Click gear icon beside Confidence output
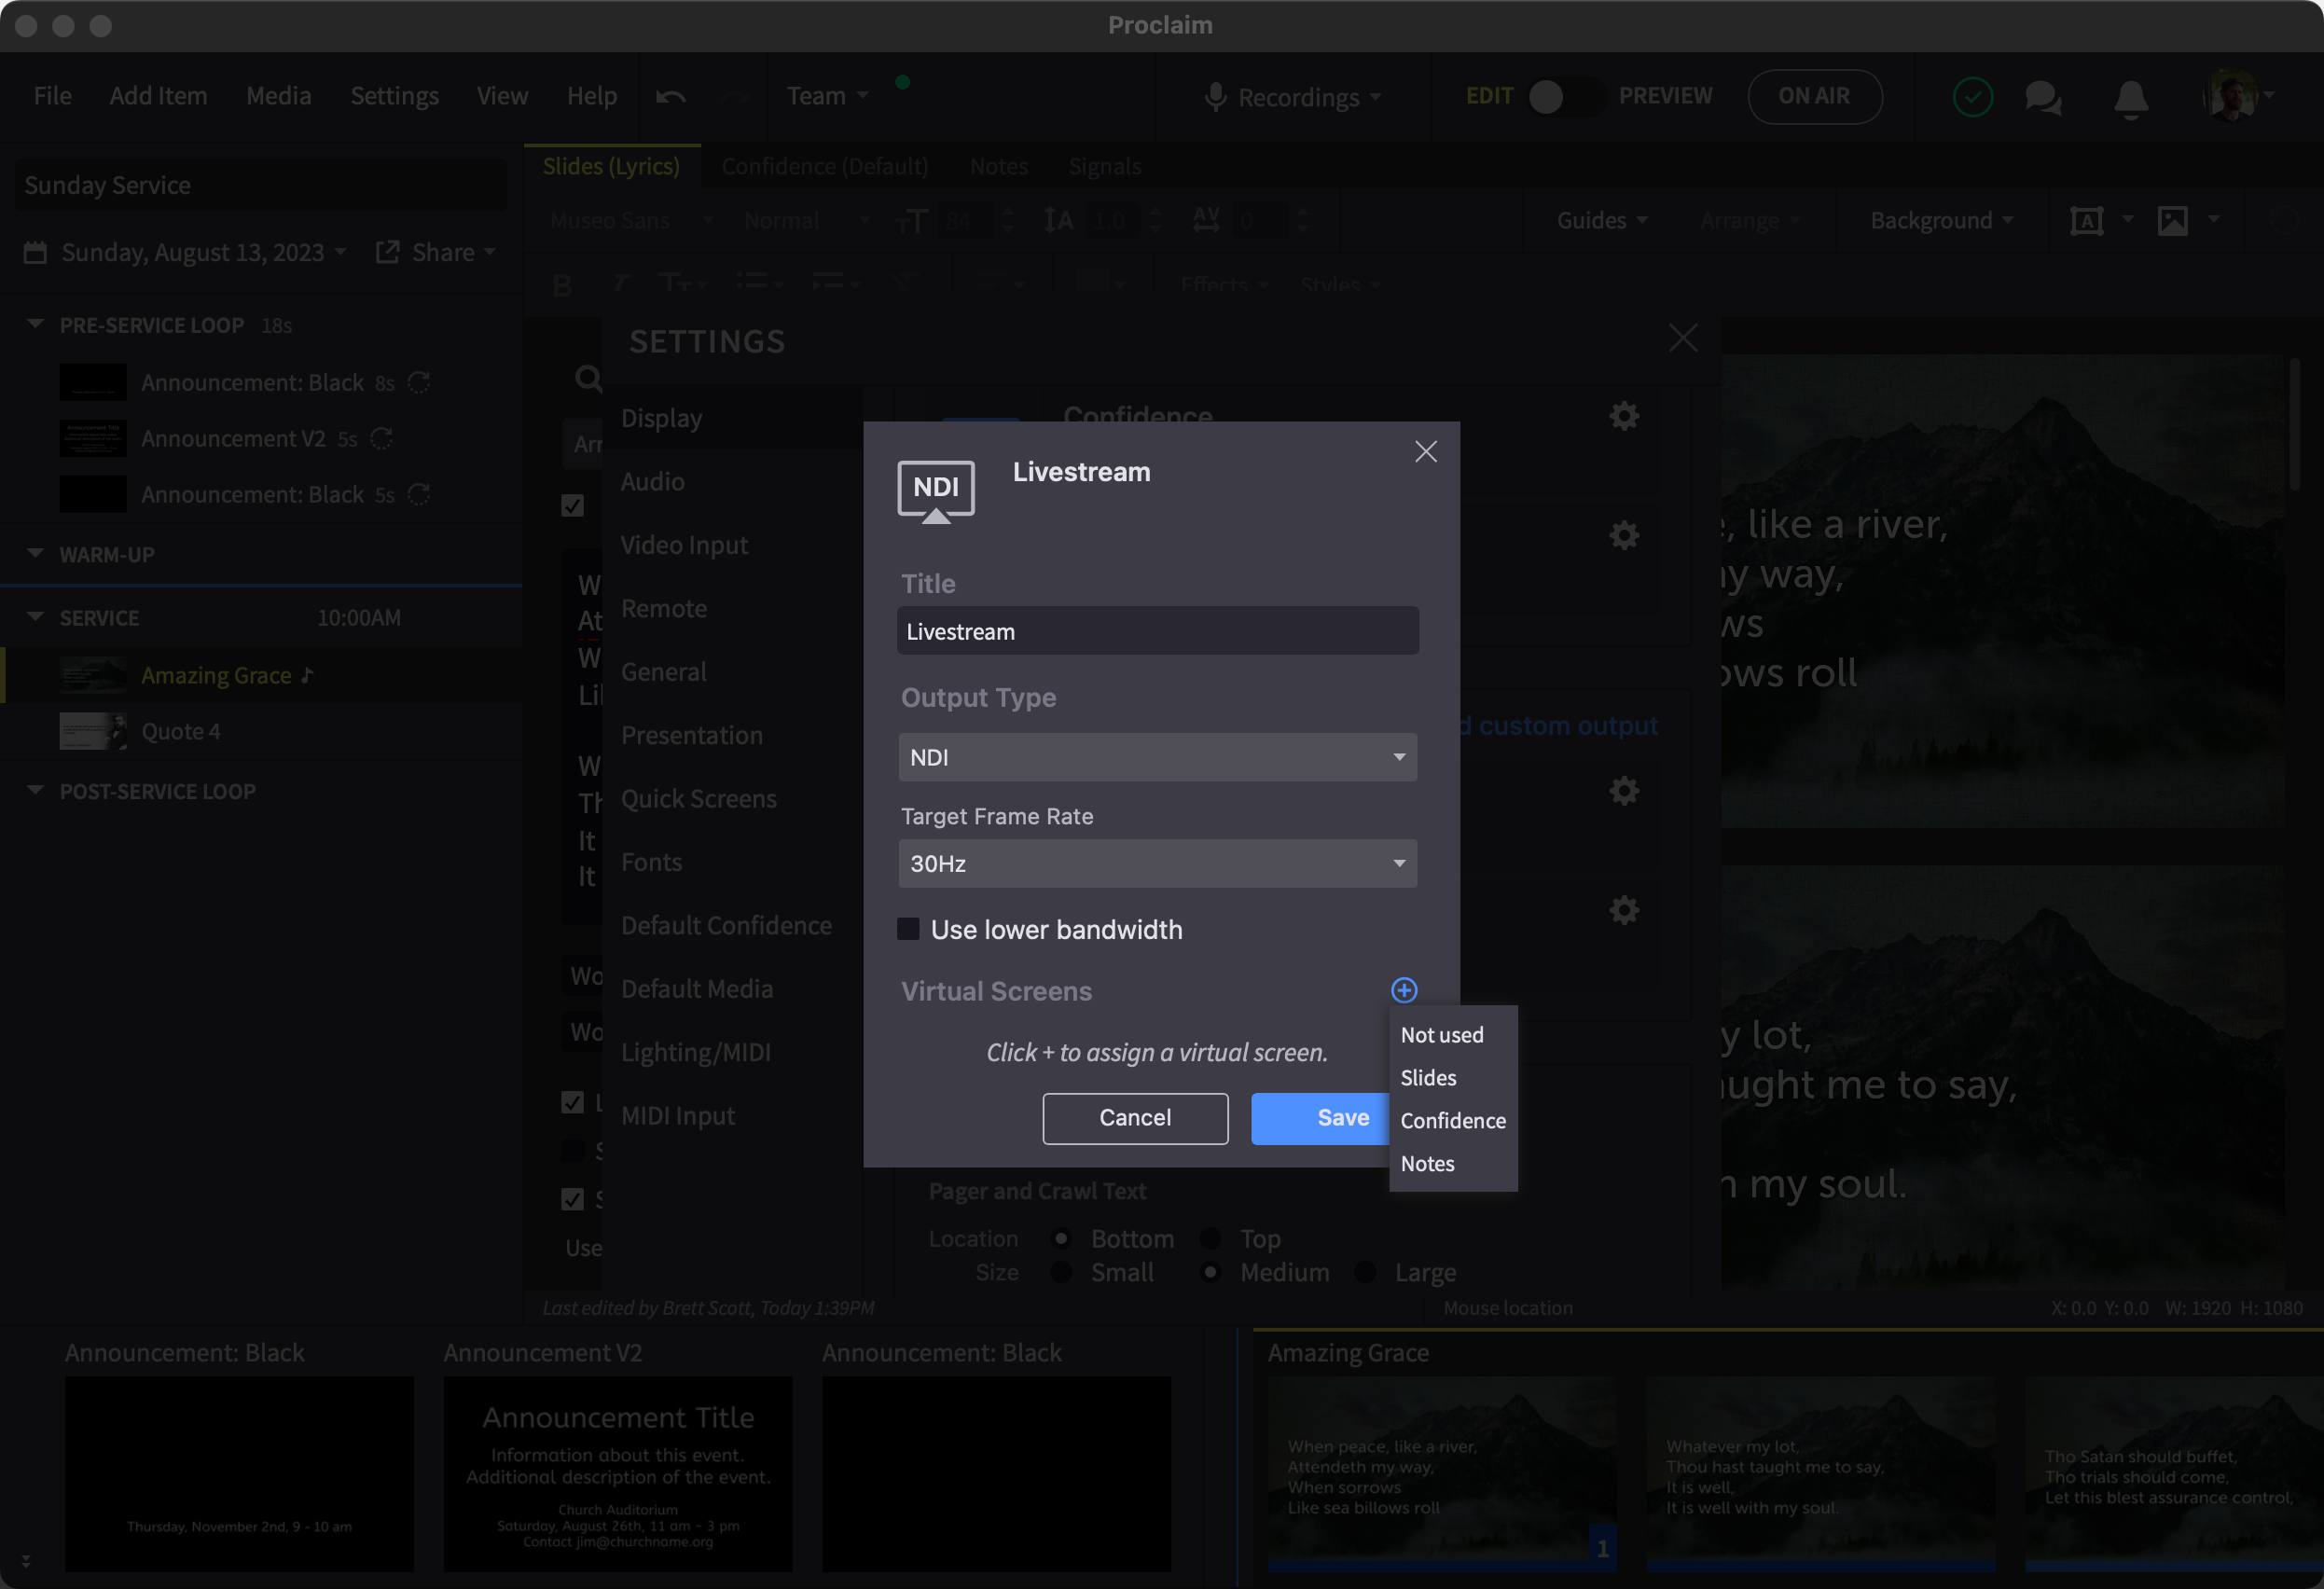 tap(1624, 416)
